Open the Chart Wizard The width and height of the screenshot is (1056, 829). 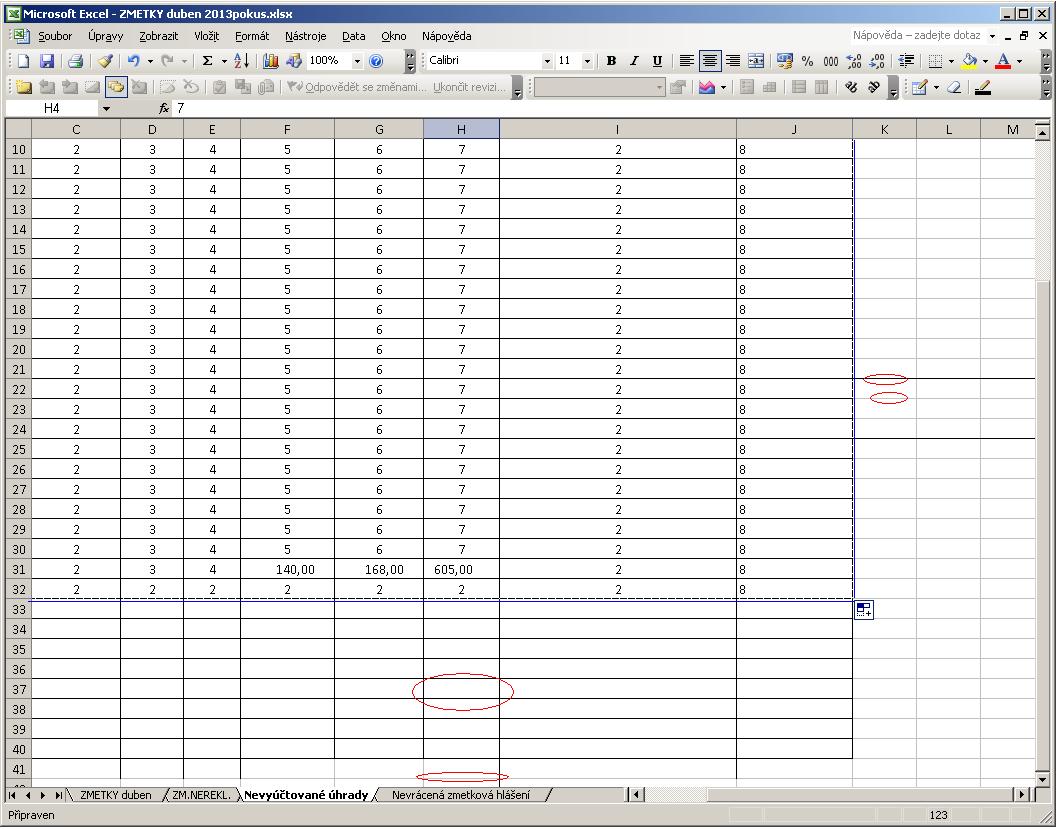pyautogui.click(x=271, y=61)
